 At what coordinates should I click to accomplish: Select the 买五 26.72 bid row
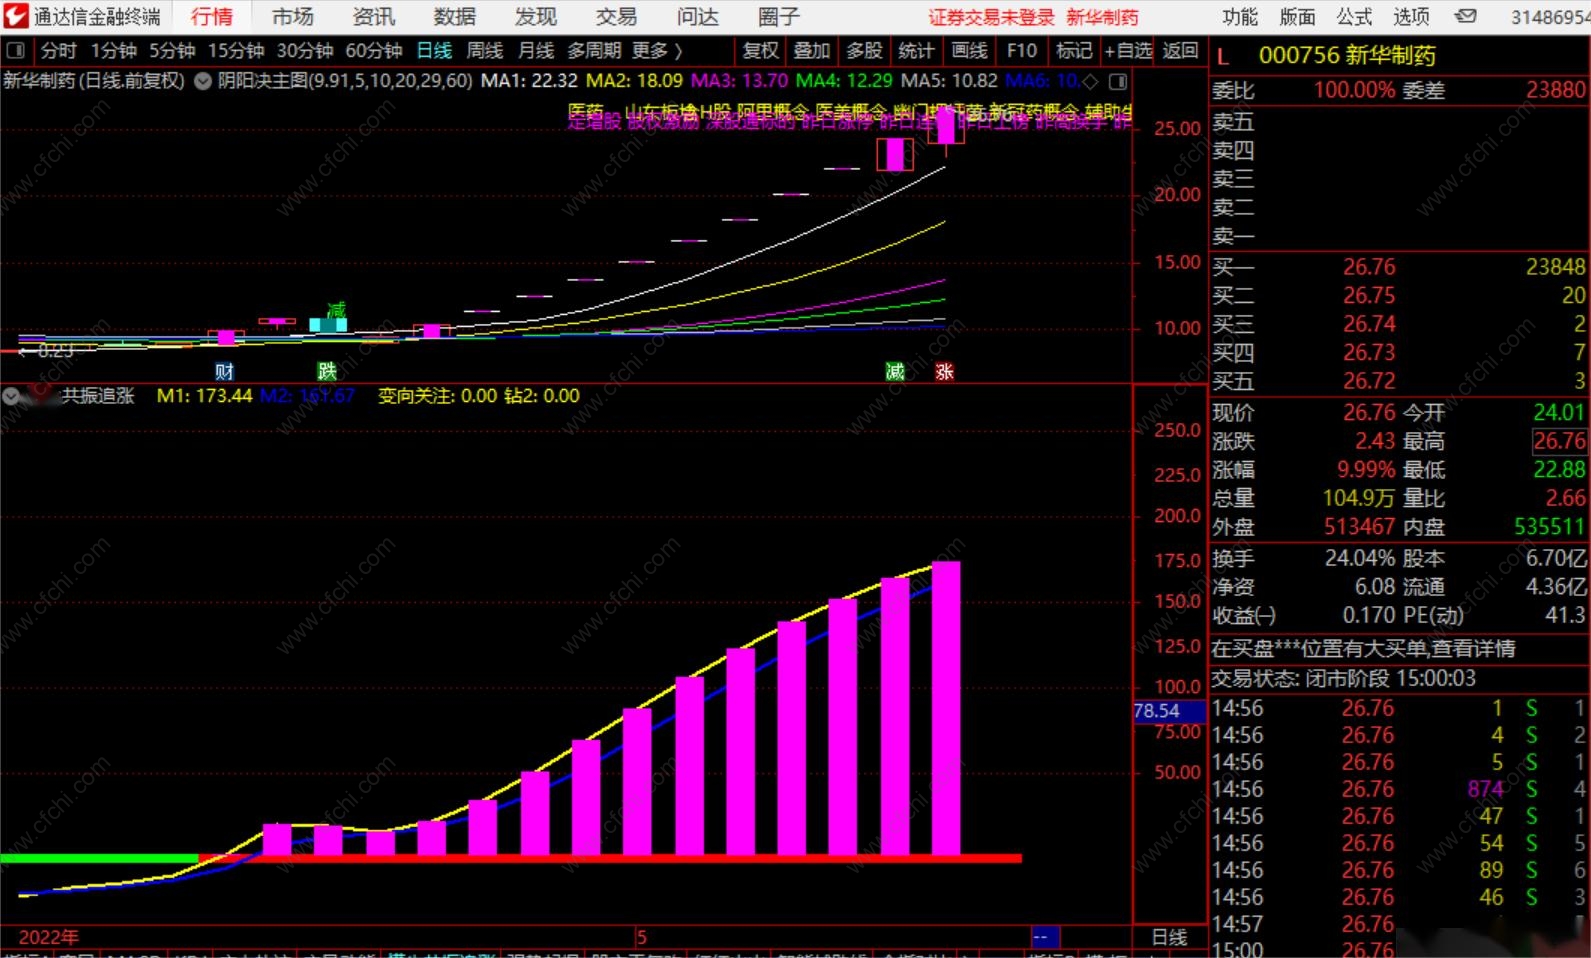[1399, 381]
